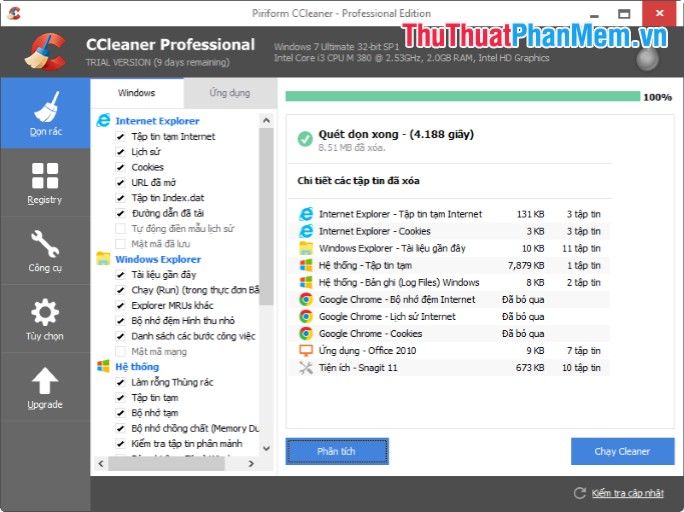Enable Mật mã mạng checkbox
Image resolution: width=684 pixels, height=512 pixels.
tap(120, 351)
